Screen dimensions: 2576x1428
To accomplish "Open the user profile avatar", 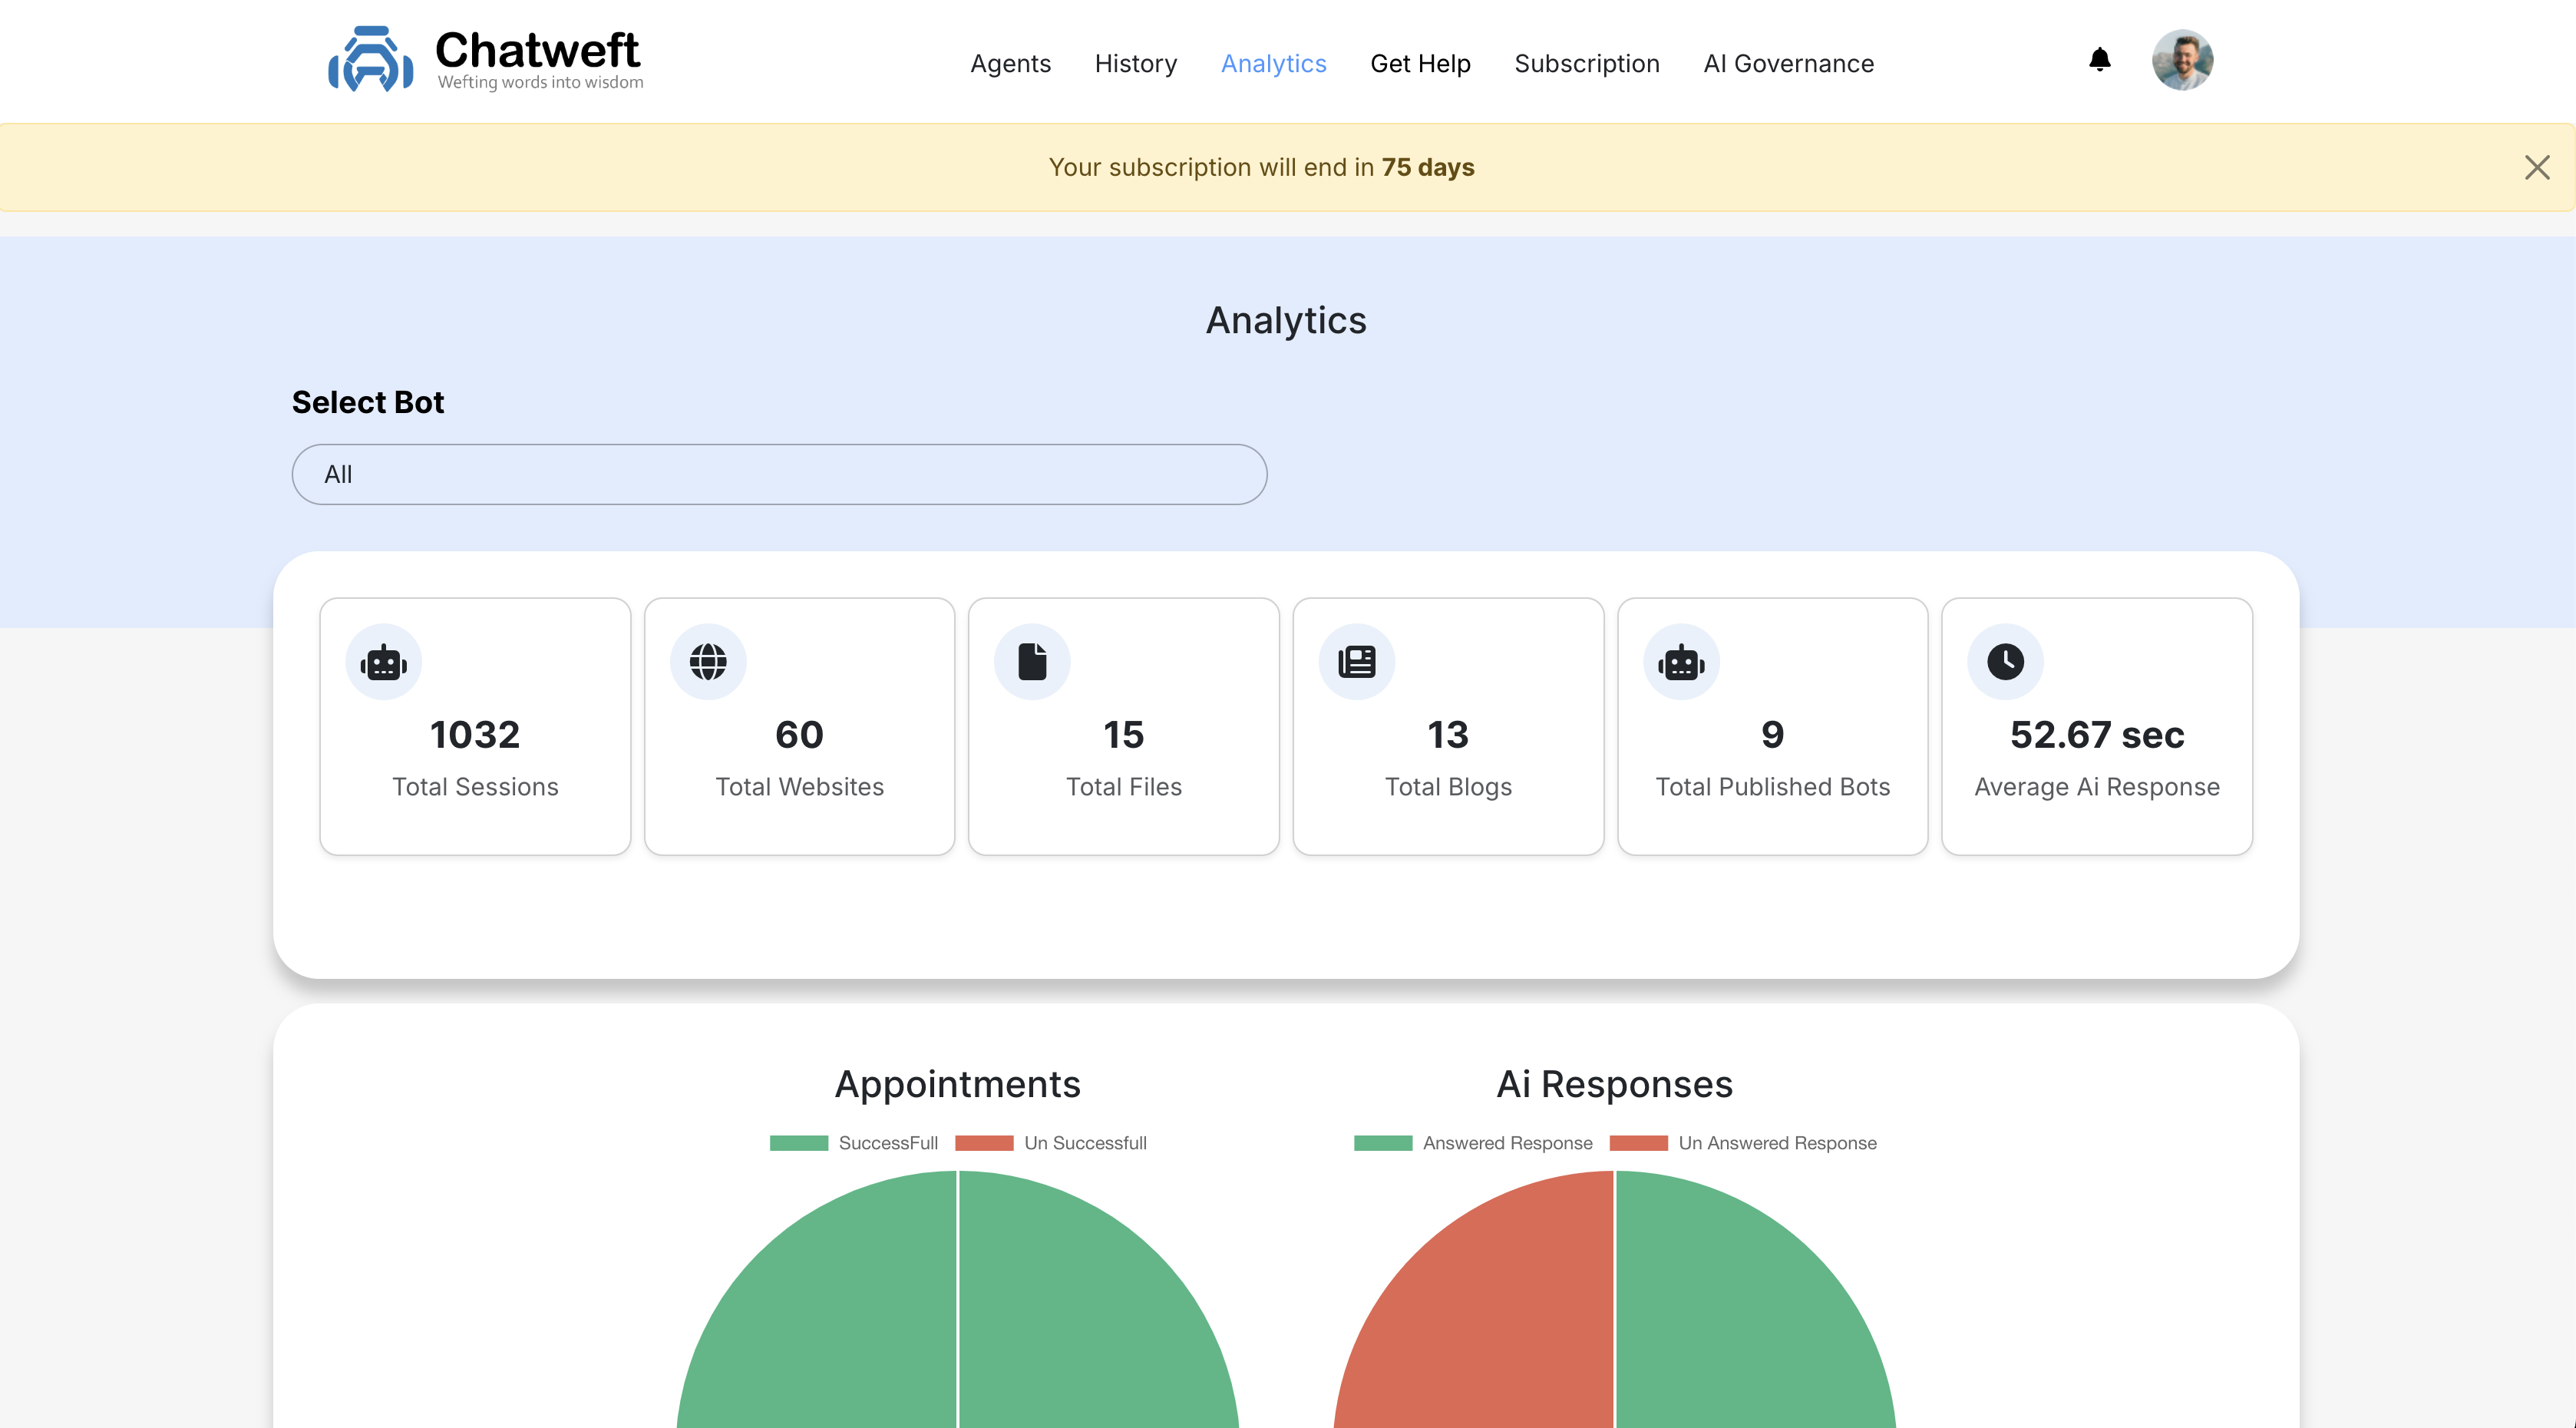I will tap(2182, 60).
